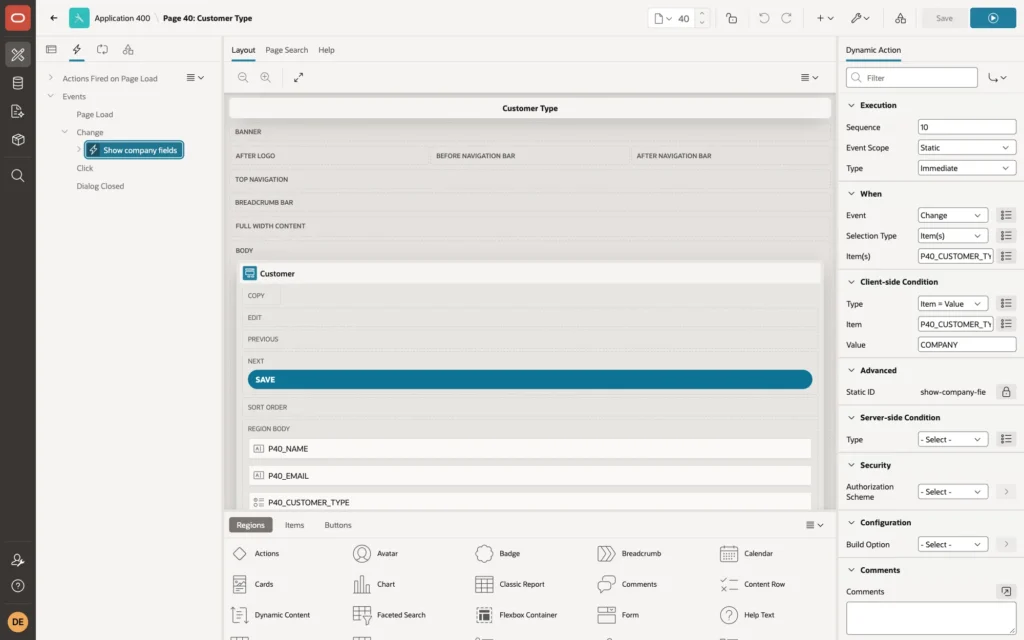Open the Help question mark icon
The height and width of the screenshot is (640, 1024).
tap(18, 586)
